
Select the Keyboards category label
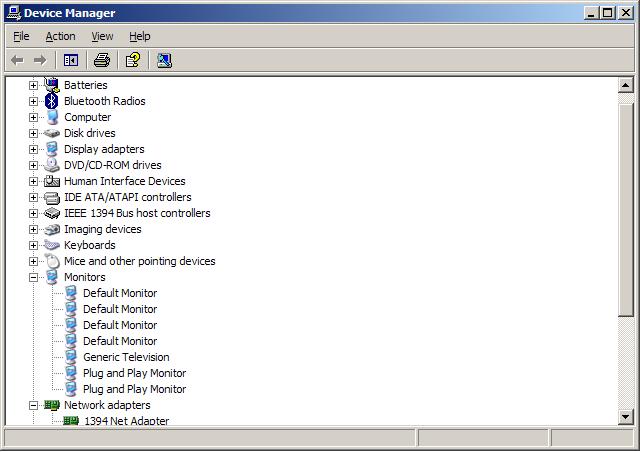click(x=90, y=245)
